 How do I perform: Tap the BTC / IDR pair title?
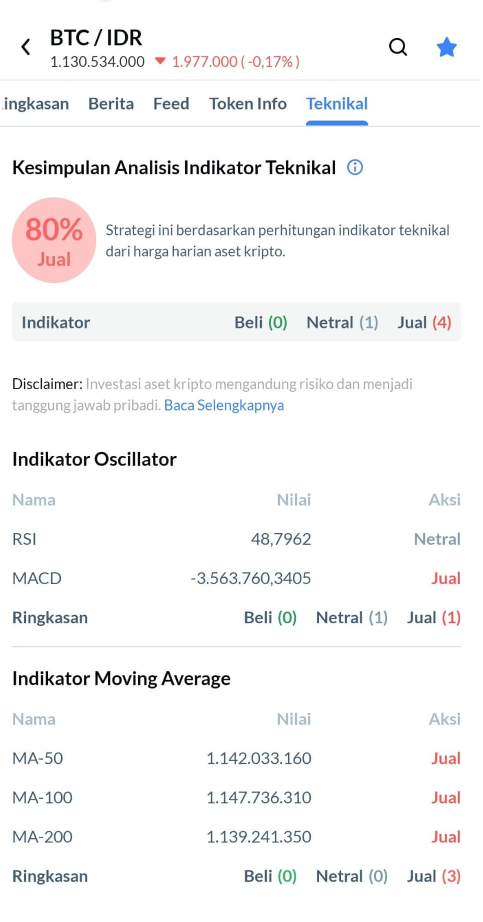click(96, 38)
